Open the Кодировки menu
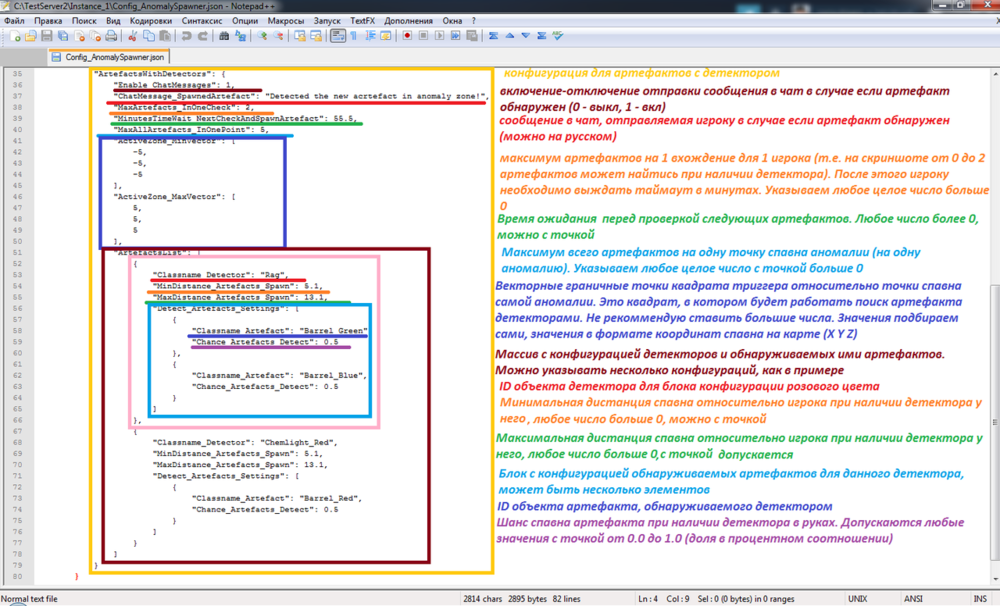 (150, 20)
